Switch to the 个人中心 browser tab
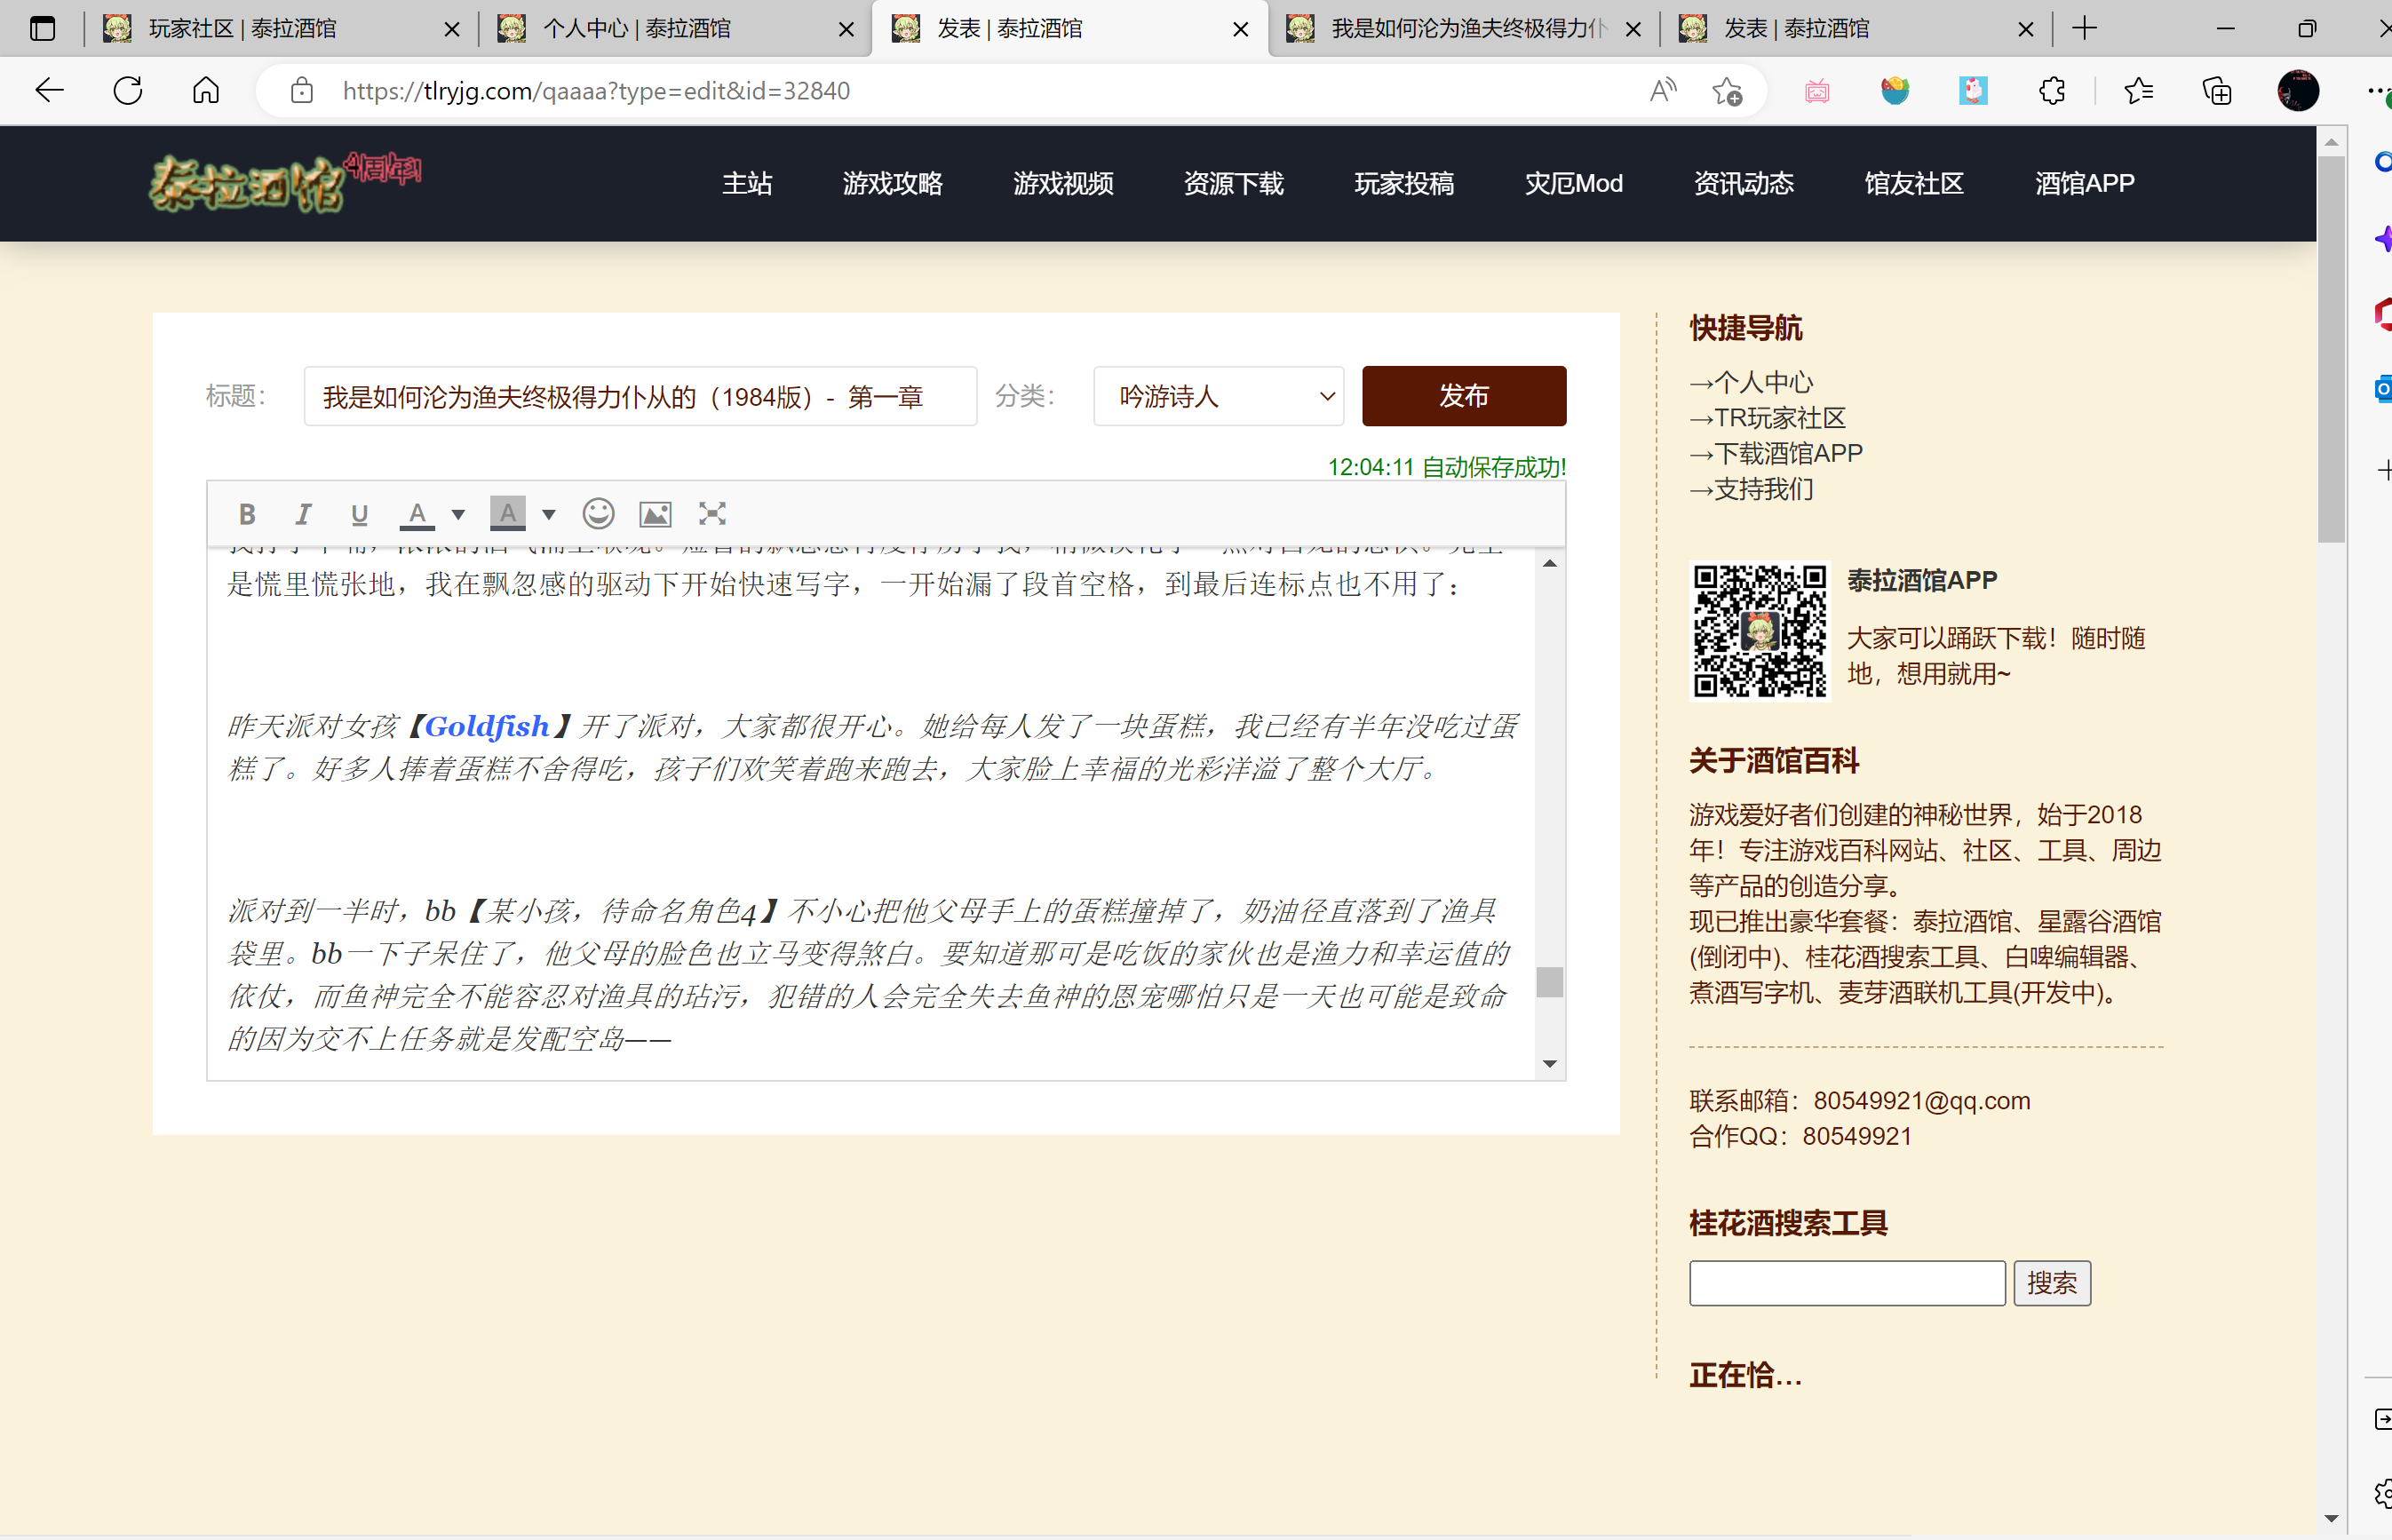The height and width of the screenshot is (1540, 2392). point(637,29)
